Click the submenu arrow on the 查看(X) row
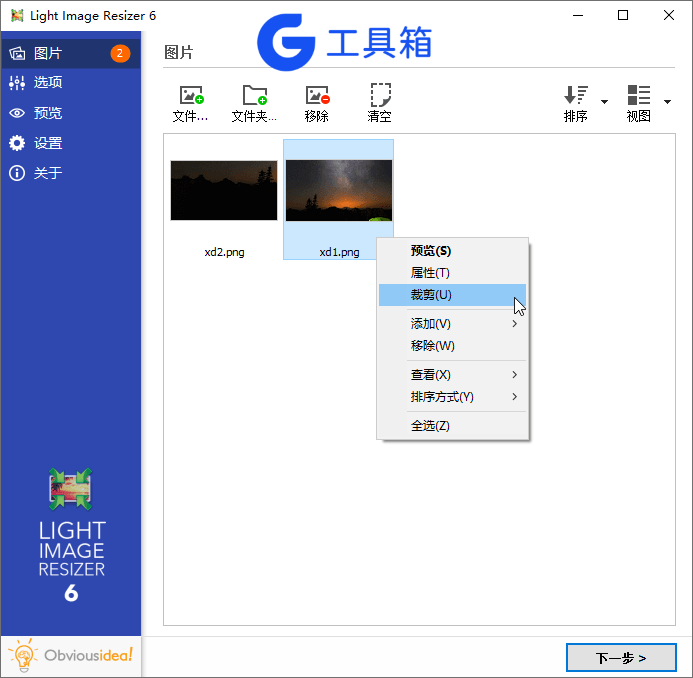 (514, 375)
